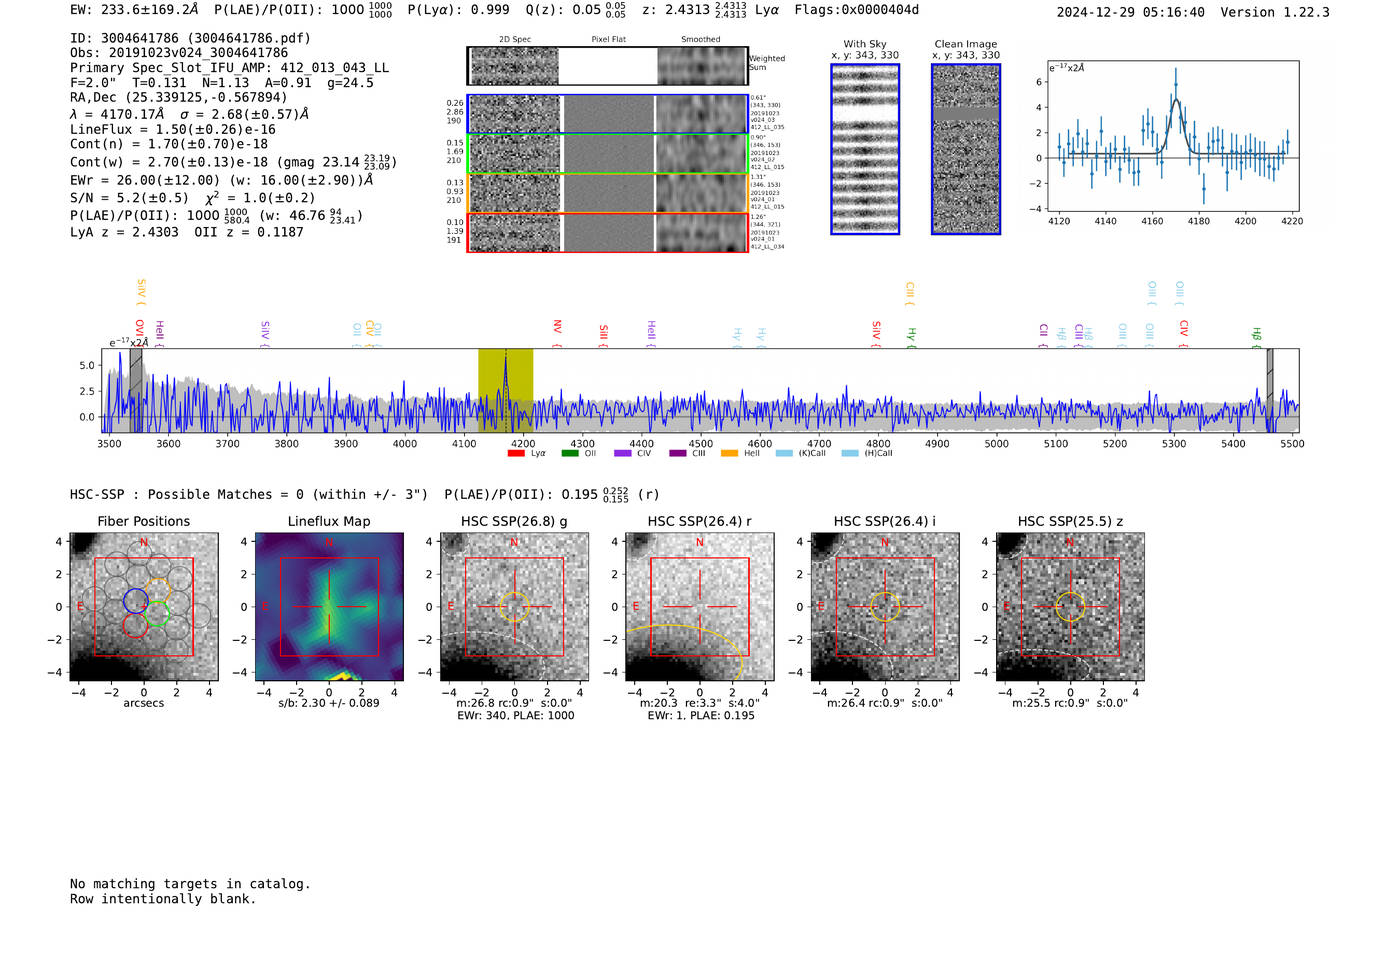The height and width of the screenshot is (953, 1400).
Task: Click the NV line marker label
Action: click(x=557, y=329)
